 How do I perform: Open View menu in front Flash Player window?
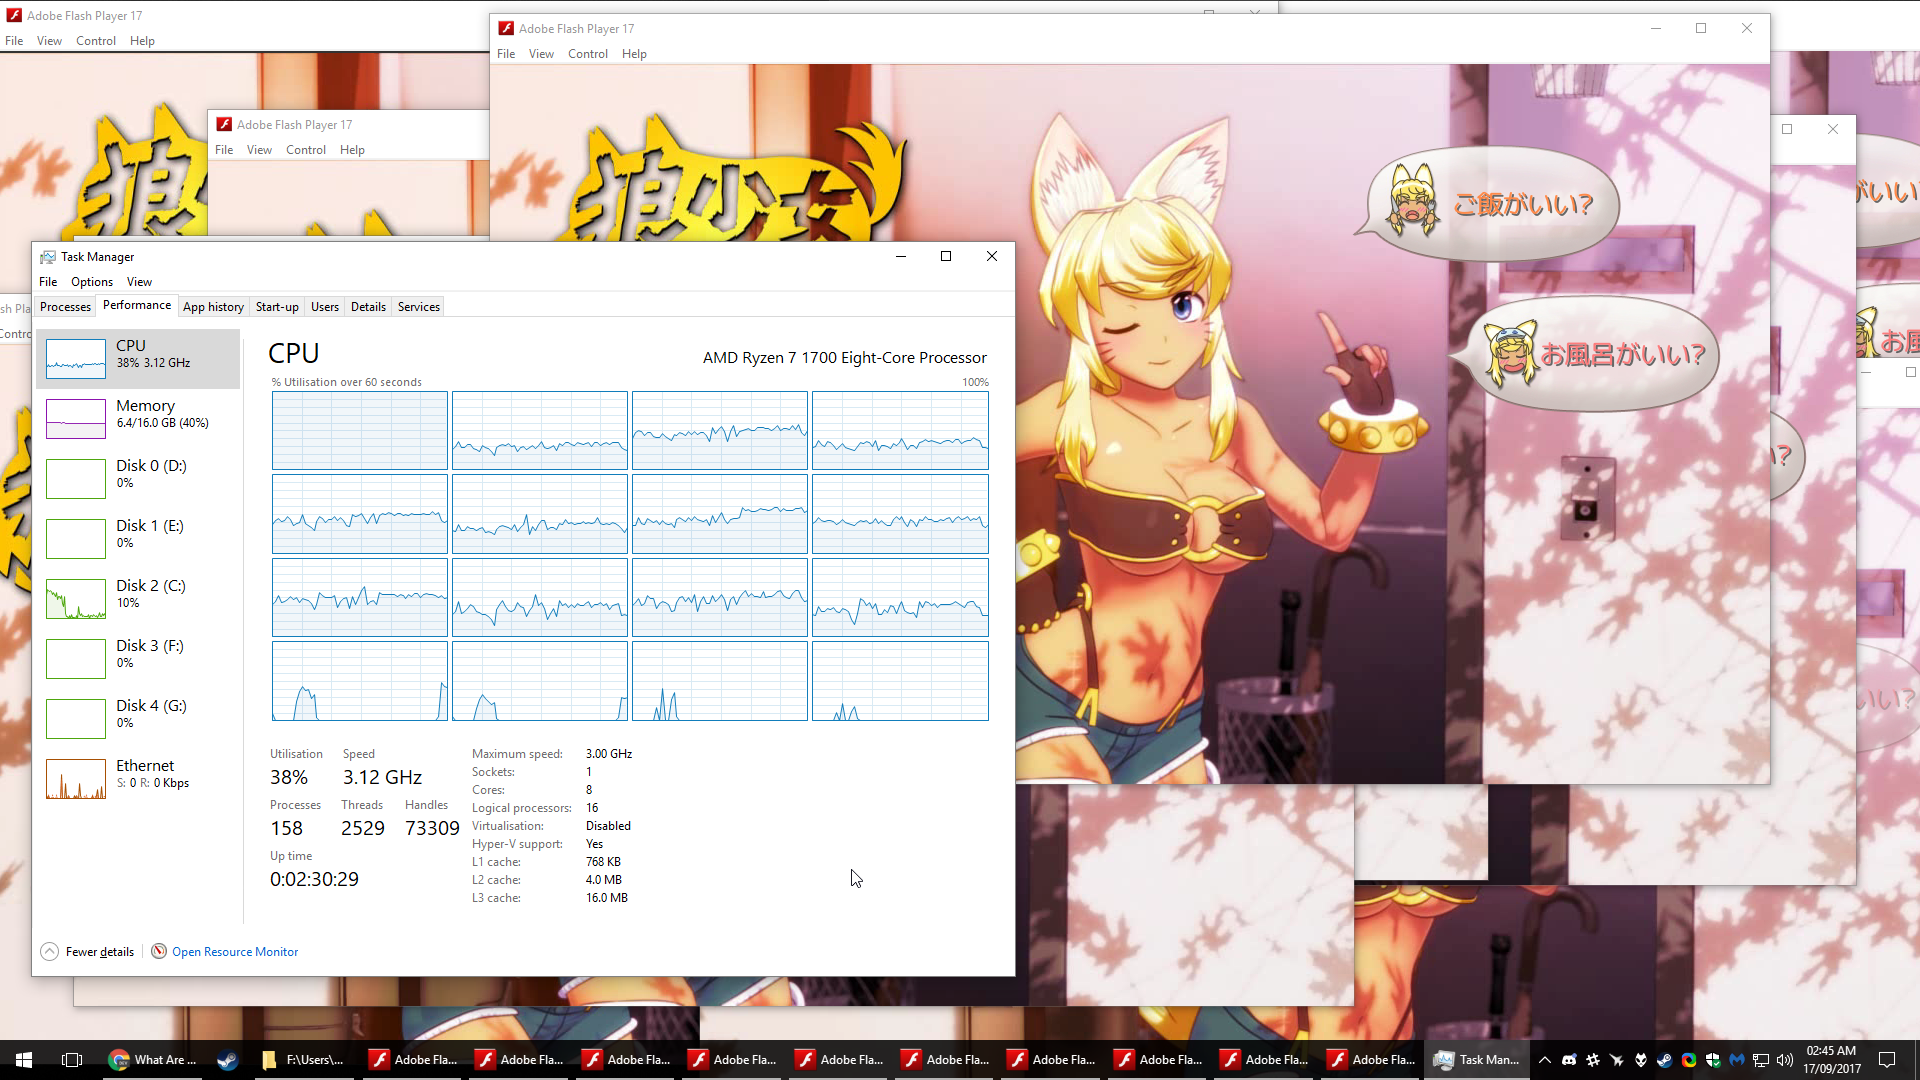pos(541,54)
